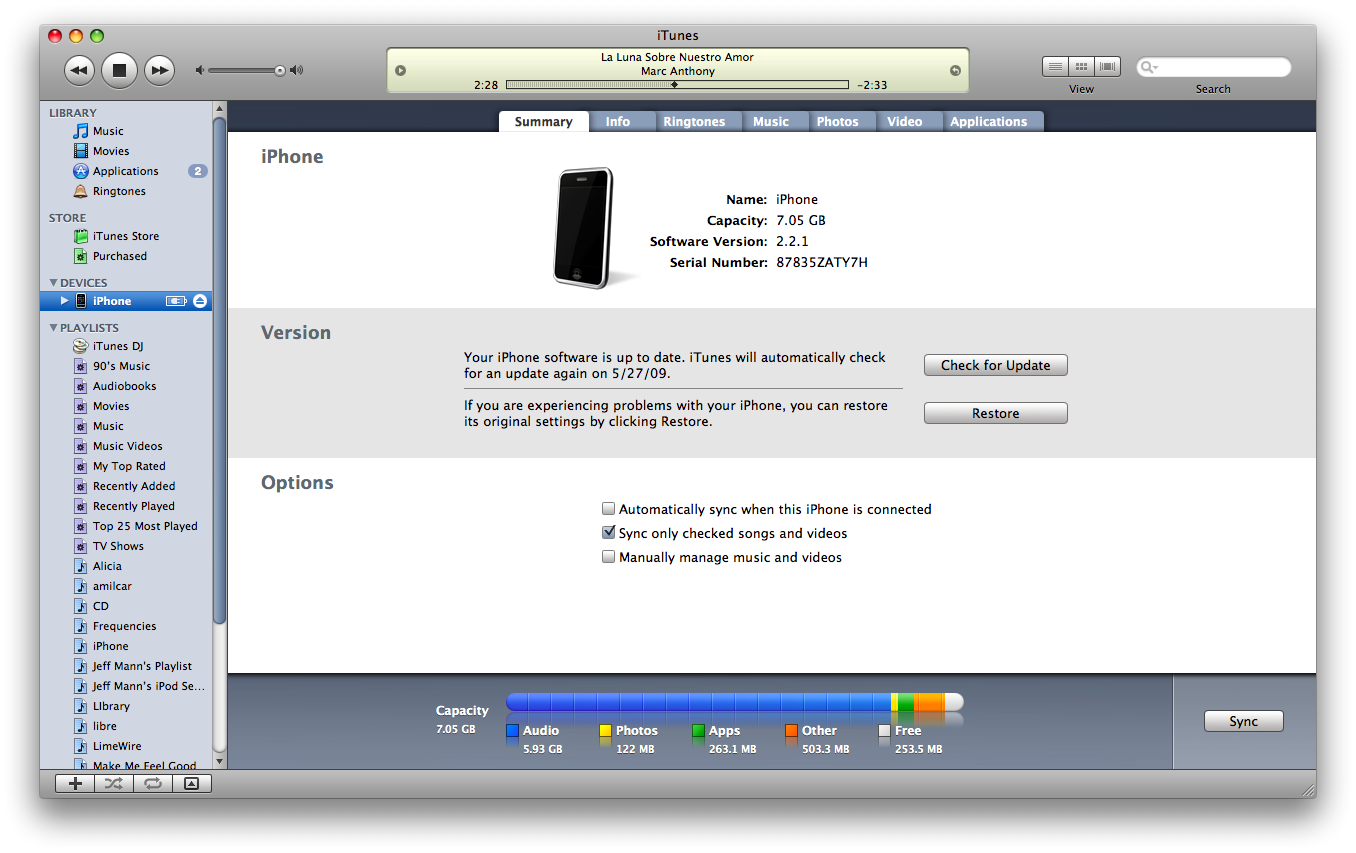The height and width of the screenshot is (853, 1356).
Task: Open the Audiobooks smart playlist
Action: pyautogui.click(x=126, y=386)
